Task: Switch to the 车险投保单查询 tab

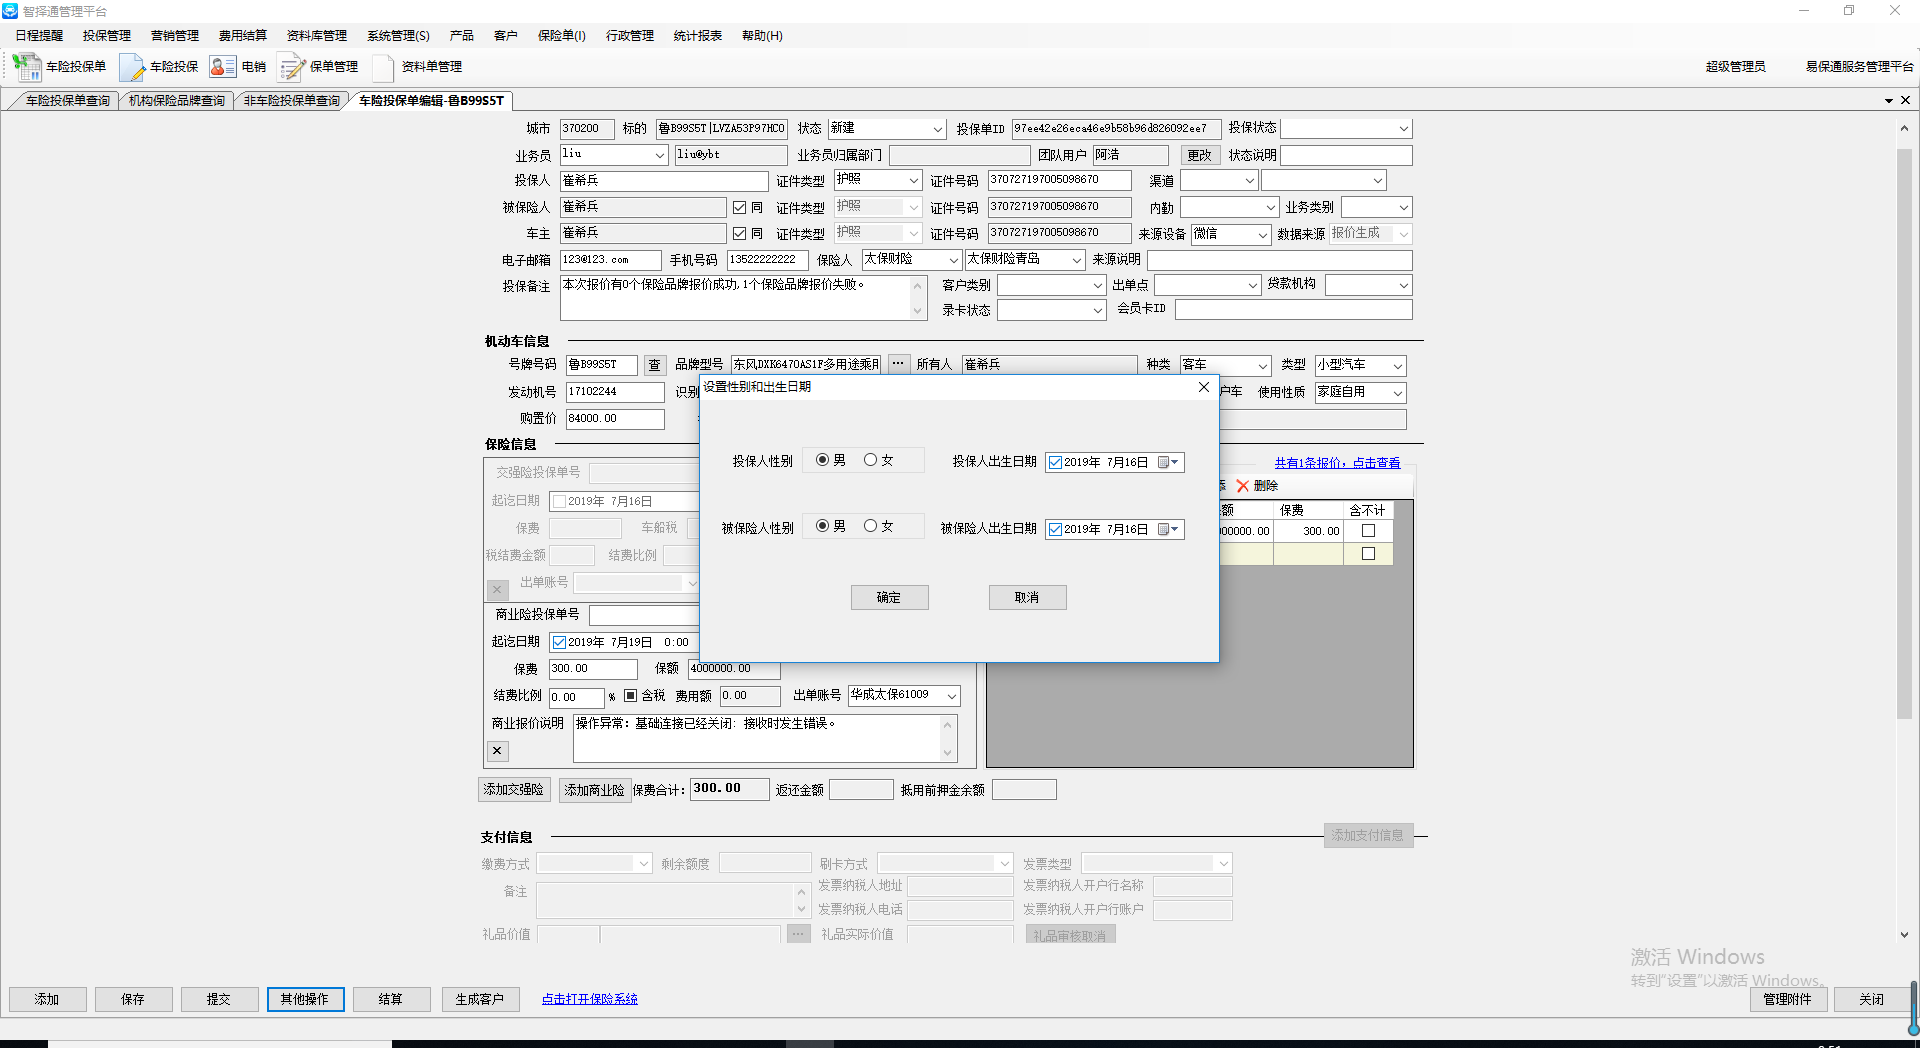Action: point(67,101)
